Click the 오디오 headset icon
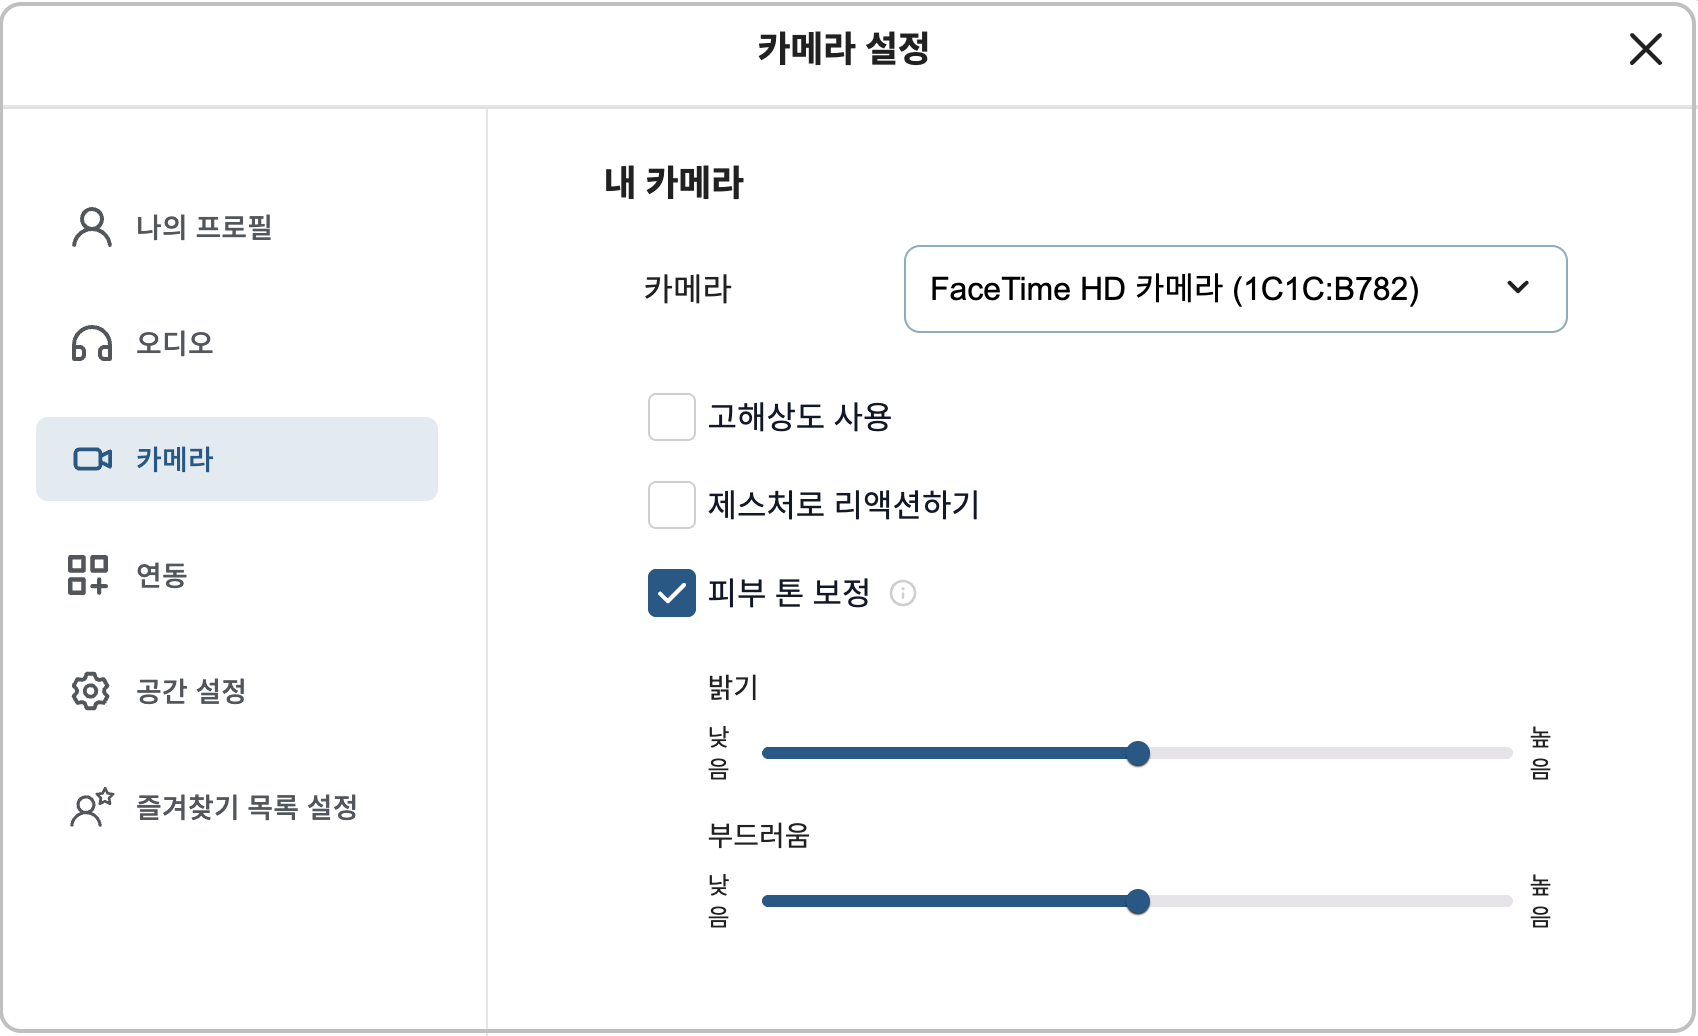 pyautogui.click(x=91, y=344)
